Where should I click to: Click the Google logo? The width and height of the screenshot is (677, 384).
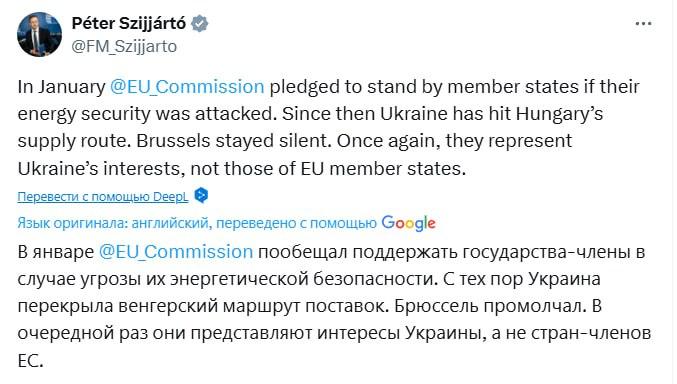(x=408, y=223)
